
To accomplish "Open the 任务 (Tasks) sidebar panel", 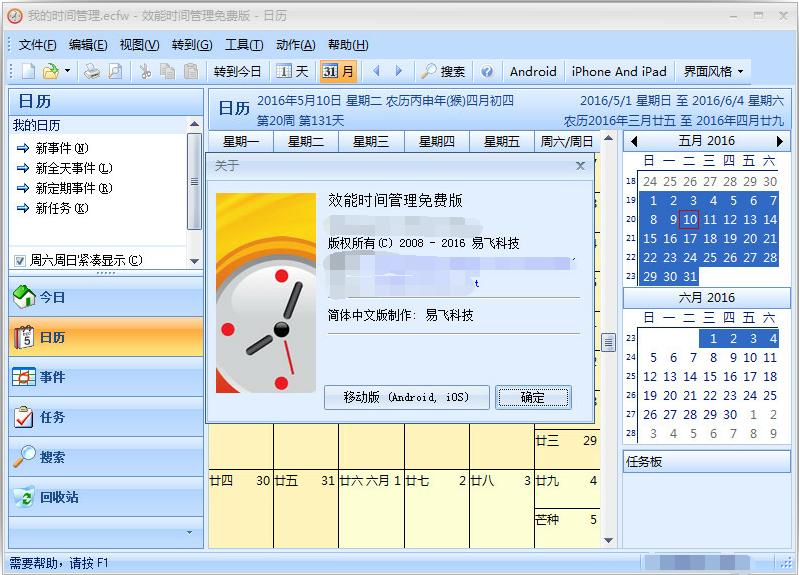I will pyautogui.click(x=105, y=417).
